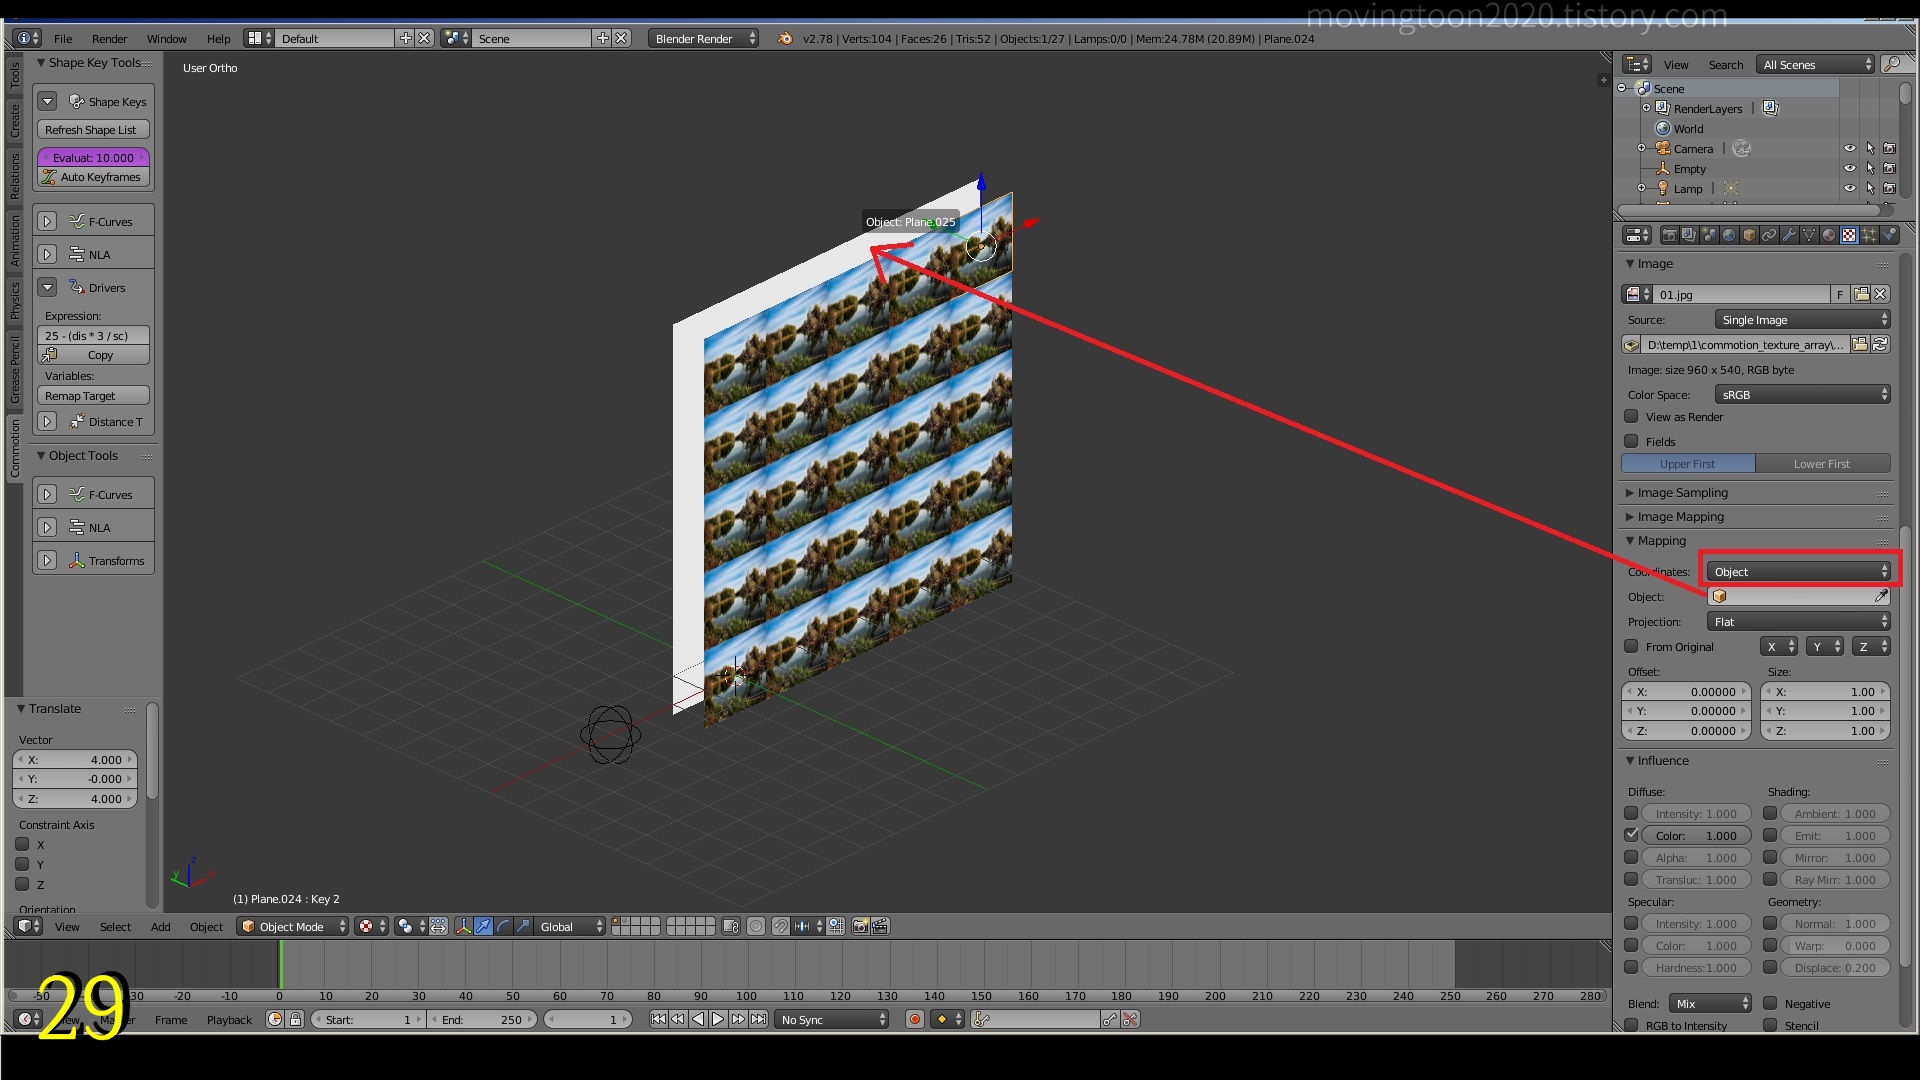The width and height of the screenshot is (1920, 1080).
Task: Enable the Negative checkbox
Action: click(1770, 1003)
